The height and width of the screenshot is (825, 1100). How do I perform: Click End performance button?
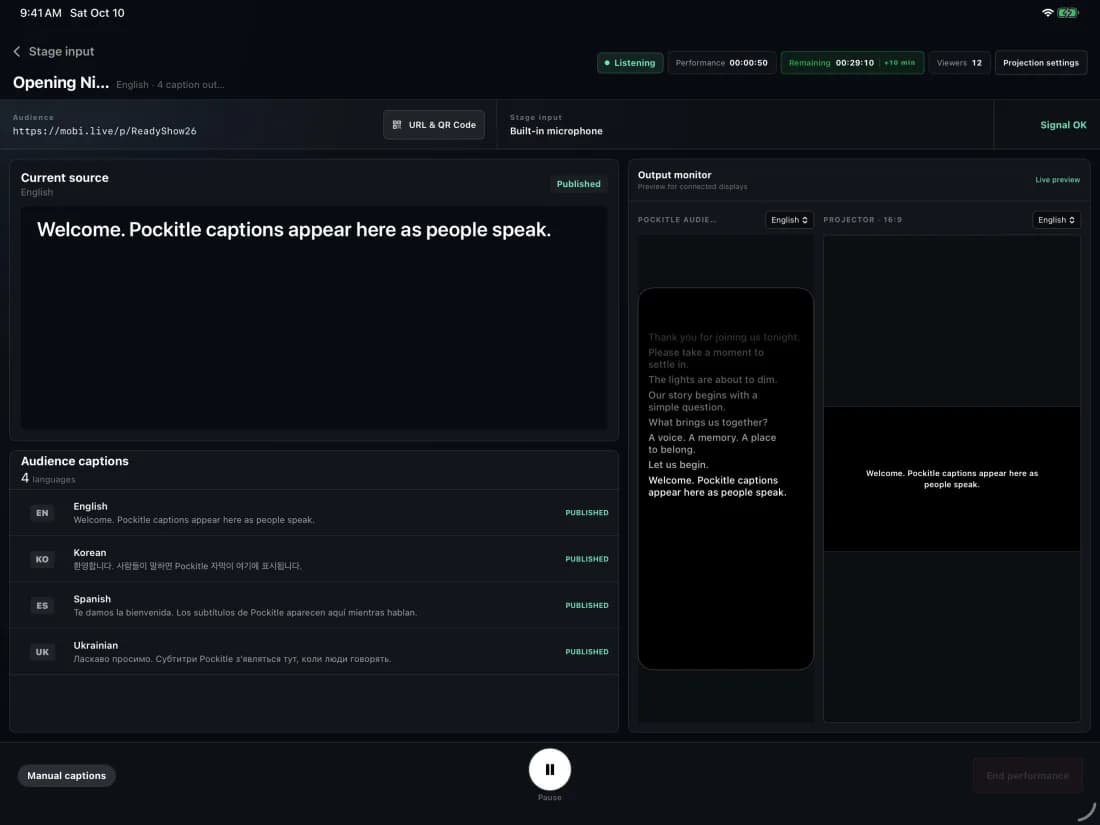click(1028, 775)
